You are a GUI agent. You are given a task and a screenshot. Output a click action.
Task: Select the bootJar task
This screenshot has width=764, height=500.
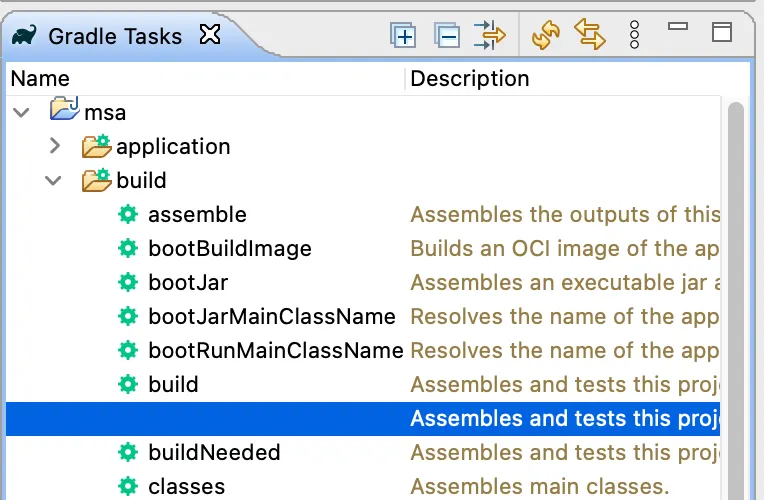pos(179,283)
